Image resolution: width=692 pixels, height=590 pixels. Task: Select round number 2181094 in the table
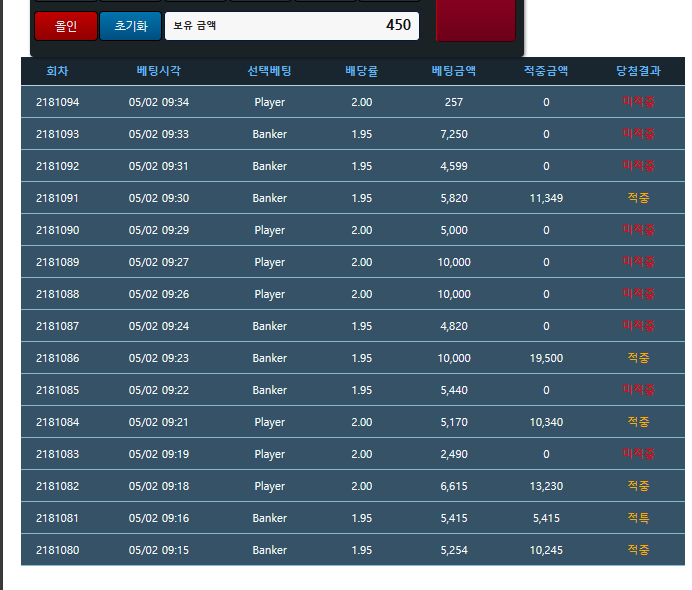click(x=57, y=102)
